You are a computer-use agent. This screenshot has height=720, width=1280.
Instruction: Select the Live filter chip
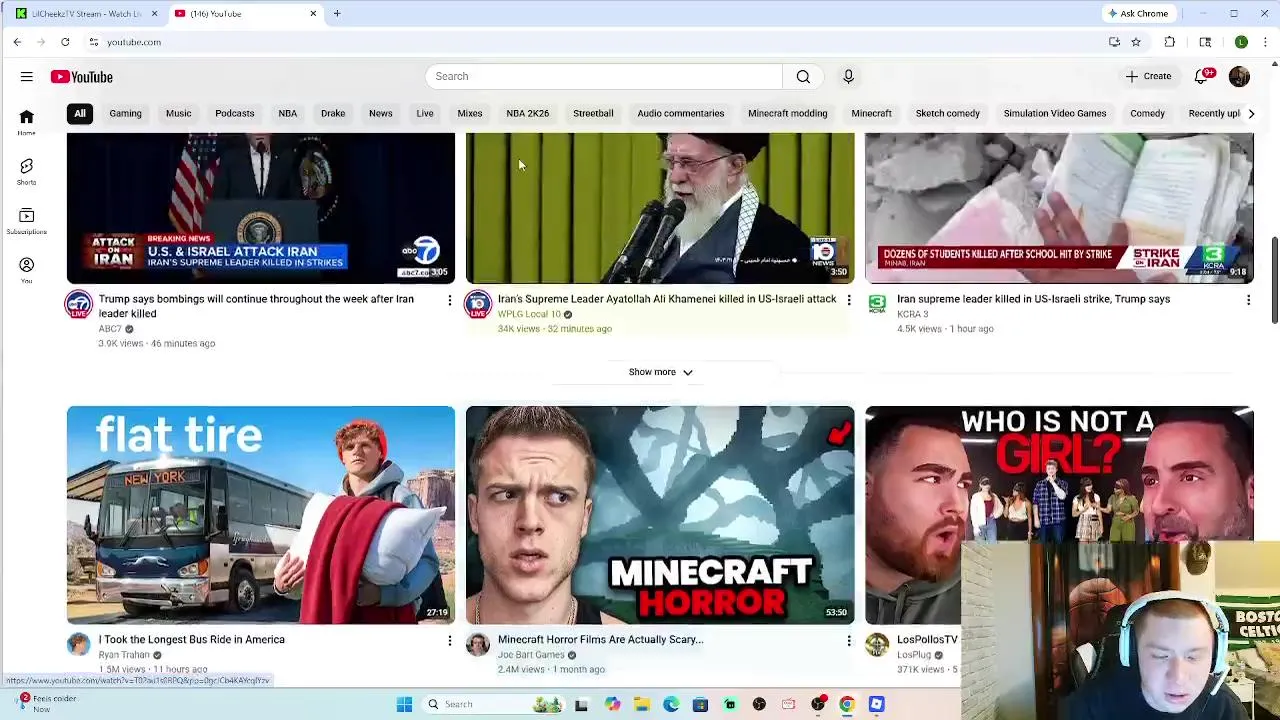pyautogui.click(x=425, y=113)
